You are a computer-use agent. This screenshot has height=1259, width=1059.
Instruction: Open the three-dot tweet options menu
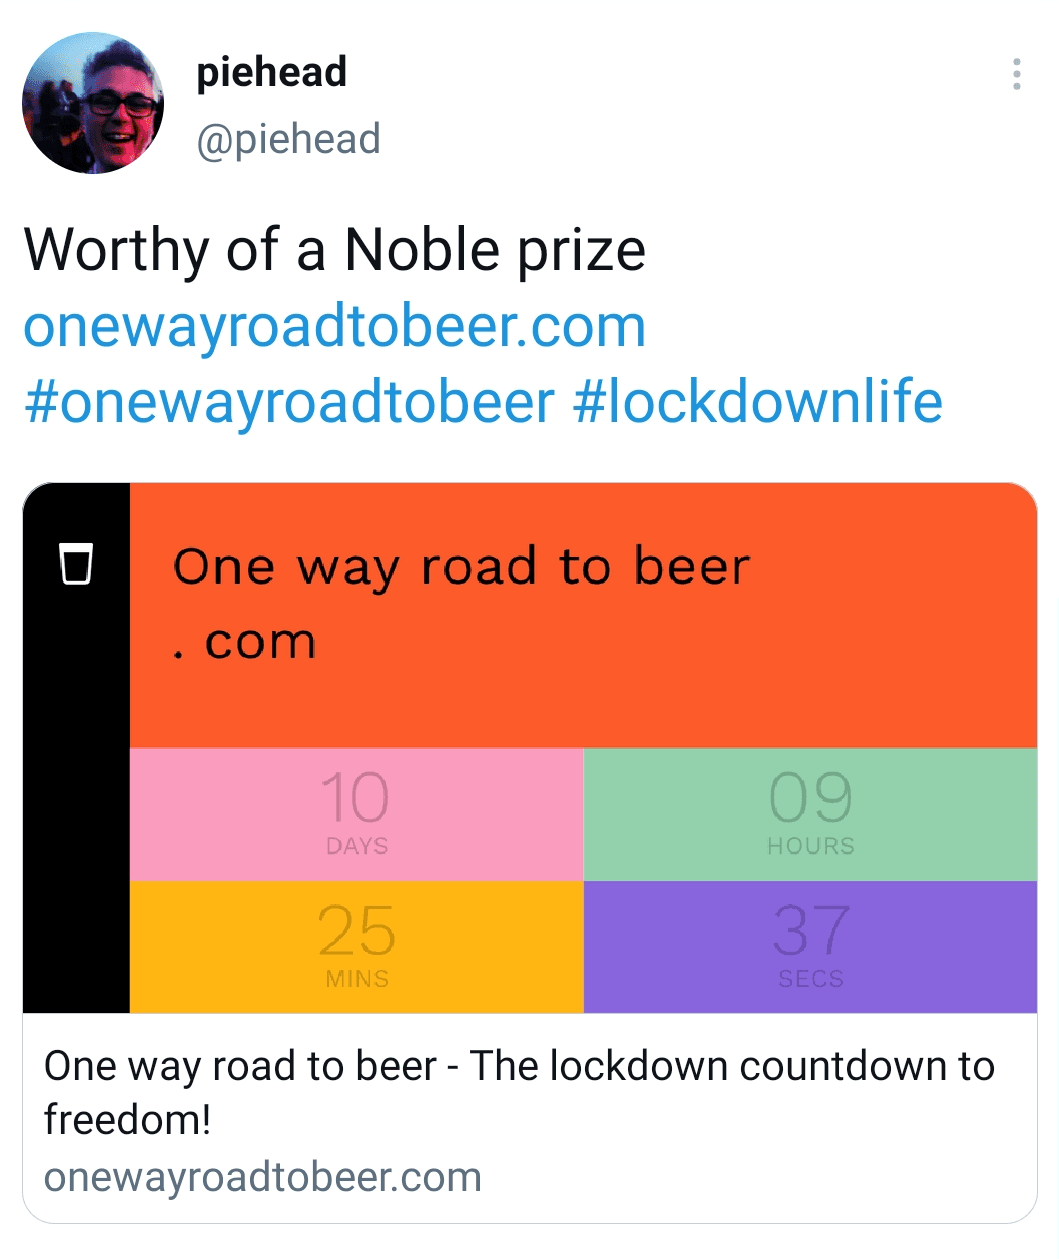pyautogui.click(x=1016, y=75)
